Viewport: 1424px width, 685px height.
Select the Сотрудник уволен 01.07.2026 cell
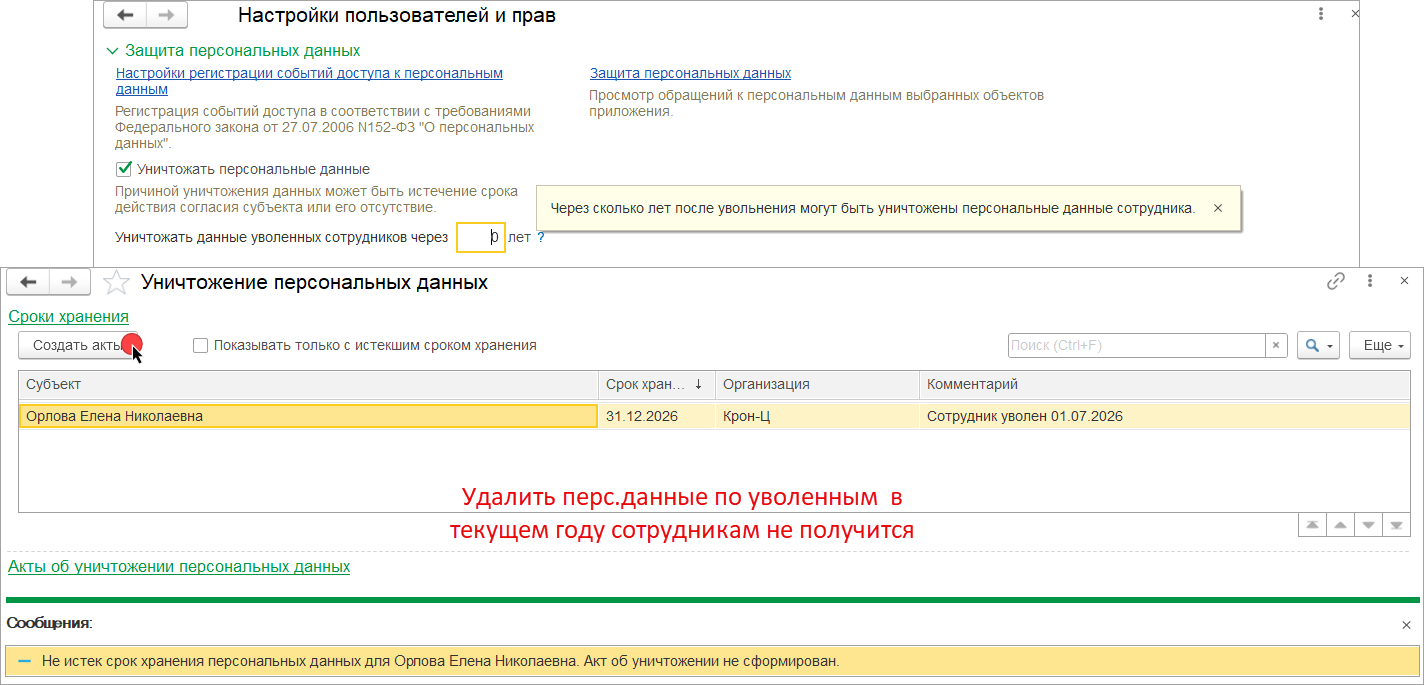(x=1165, y=416)
